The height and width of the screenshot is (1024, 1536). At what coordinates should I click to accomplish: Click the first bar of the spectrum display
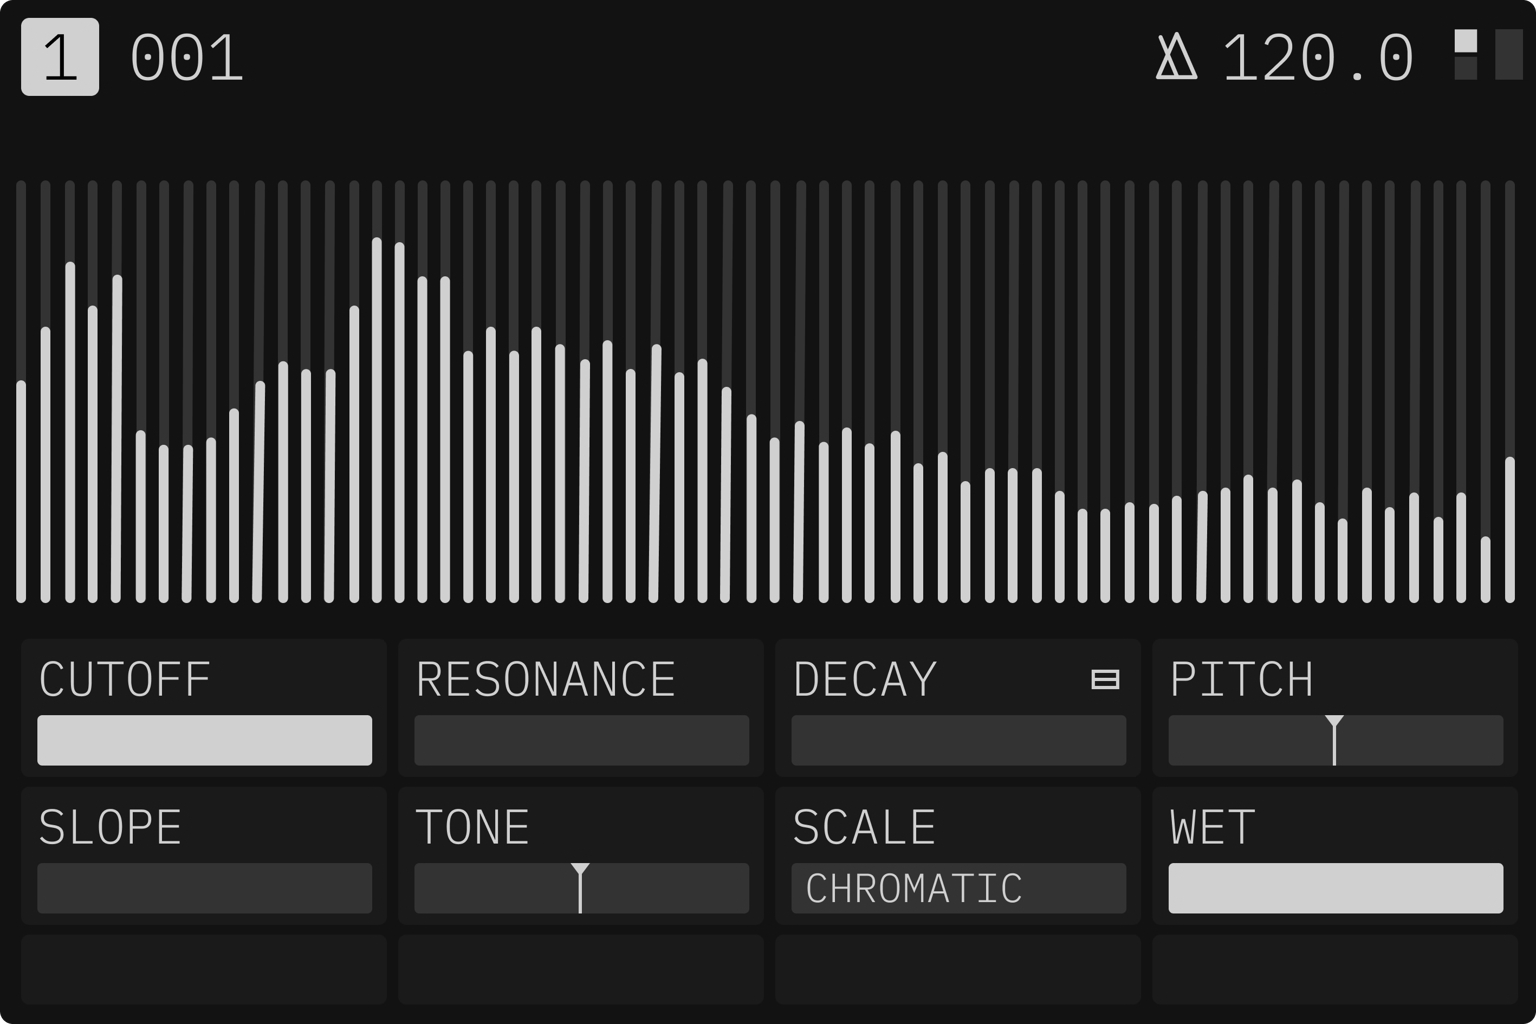click(x=21, y=490)
